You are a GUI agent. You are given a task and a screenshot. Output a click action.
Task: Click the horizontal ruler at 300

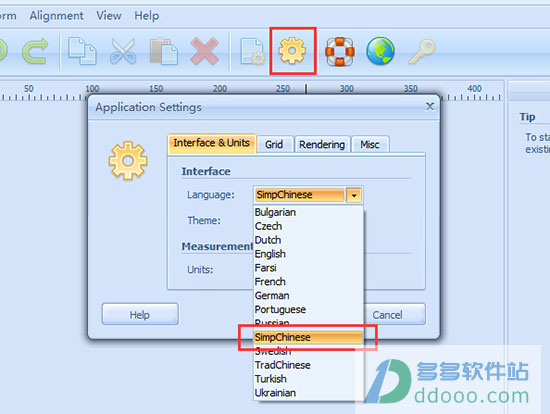click(346, 89)
